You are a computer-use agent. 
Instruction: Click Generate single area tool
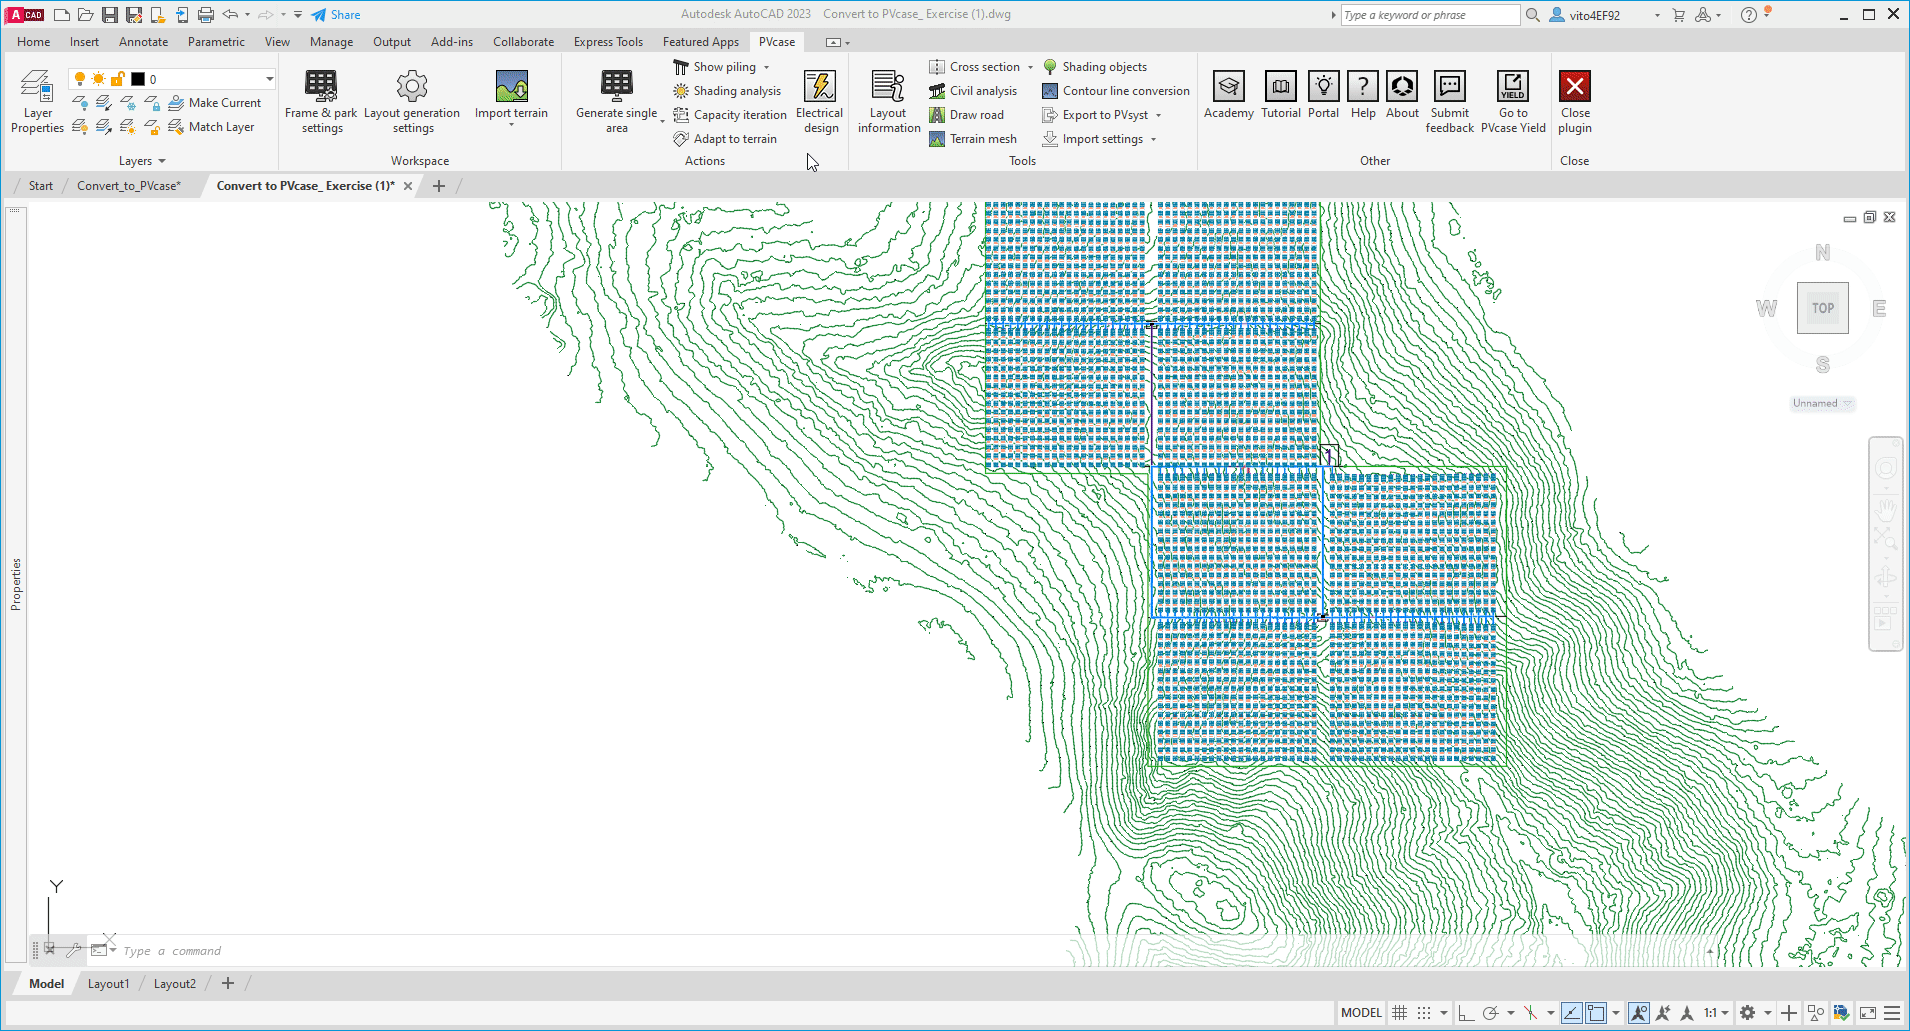click(617, 101)
